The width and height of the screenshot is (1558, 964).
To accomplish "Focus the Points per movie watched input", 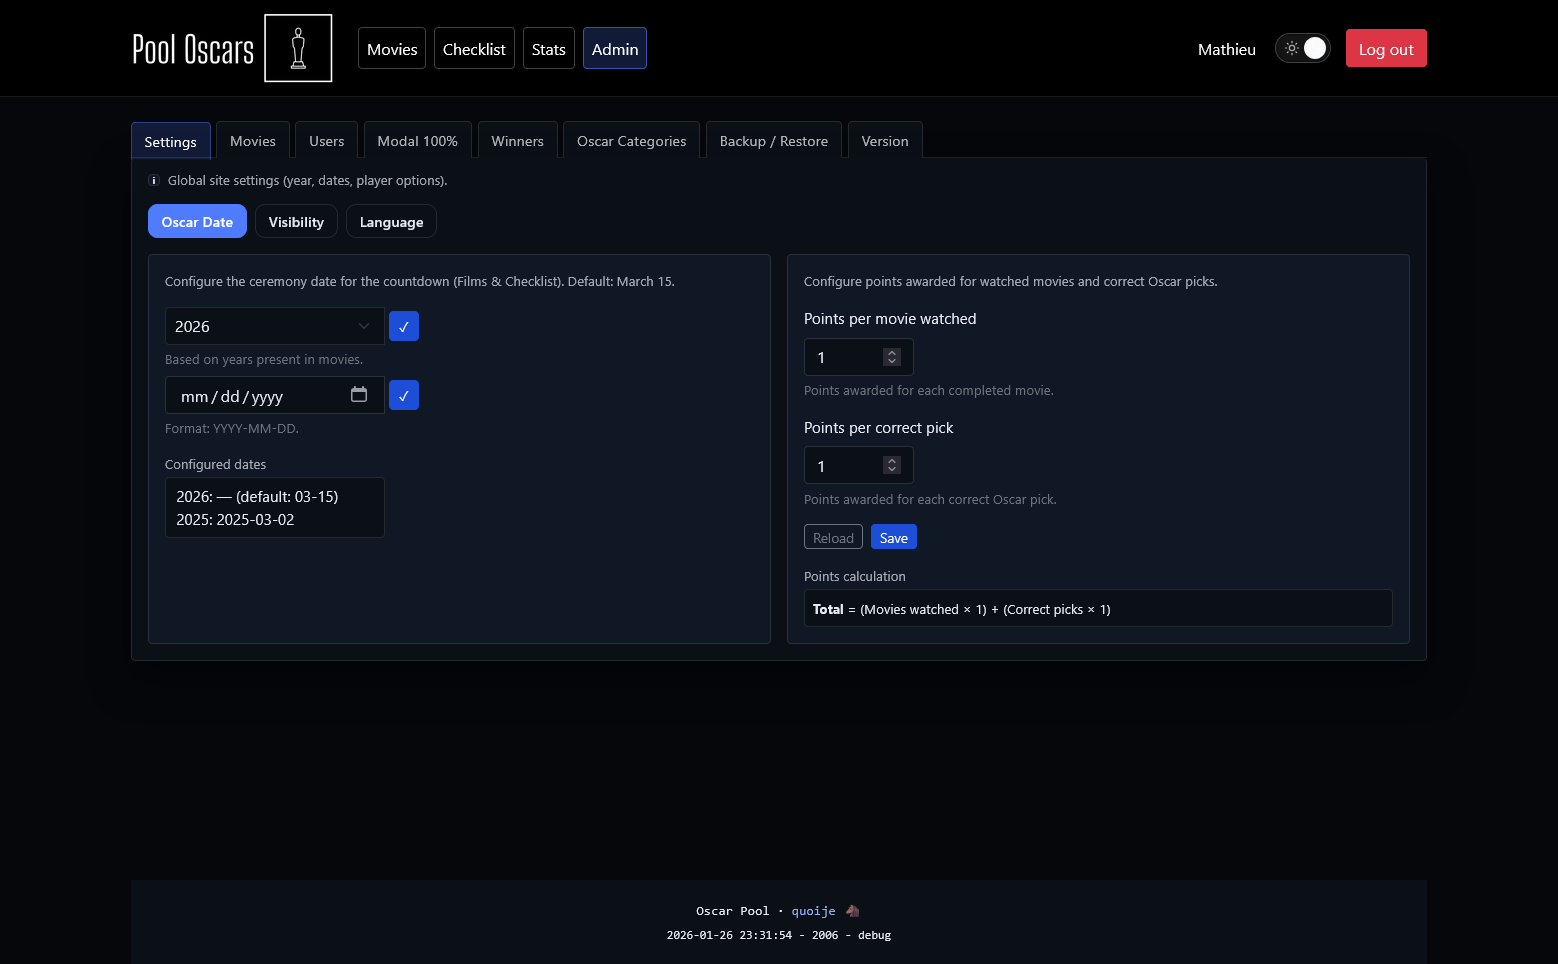I will pos(859,357).
